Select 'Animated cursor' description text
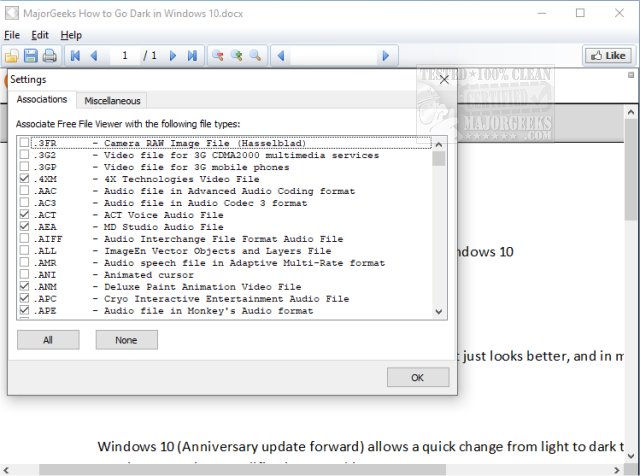This screenshot has width=640, height=476. coord(149,275)
